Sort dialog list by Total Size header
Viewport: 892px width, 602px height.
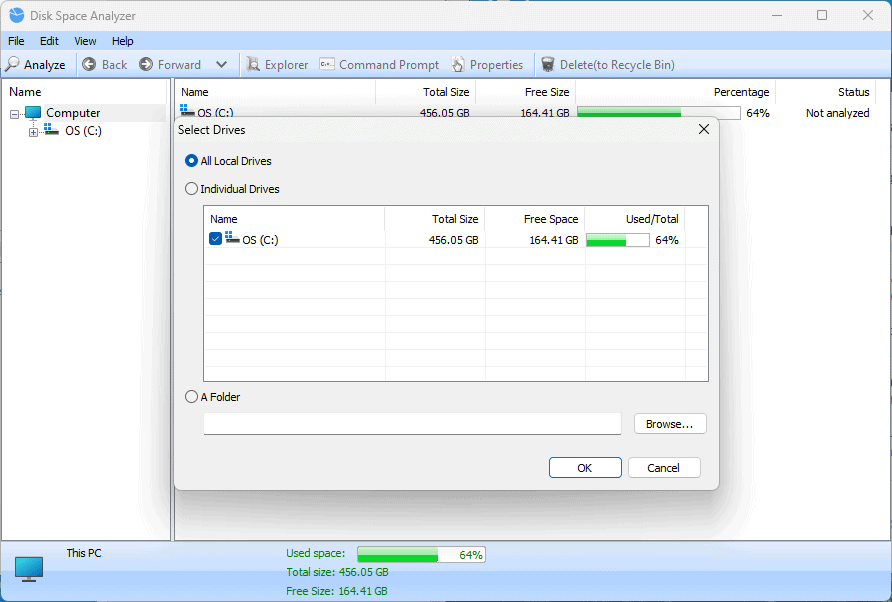pyautogui.click(x=435, y=219)
